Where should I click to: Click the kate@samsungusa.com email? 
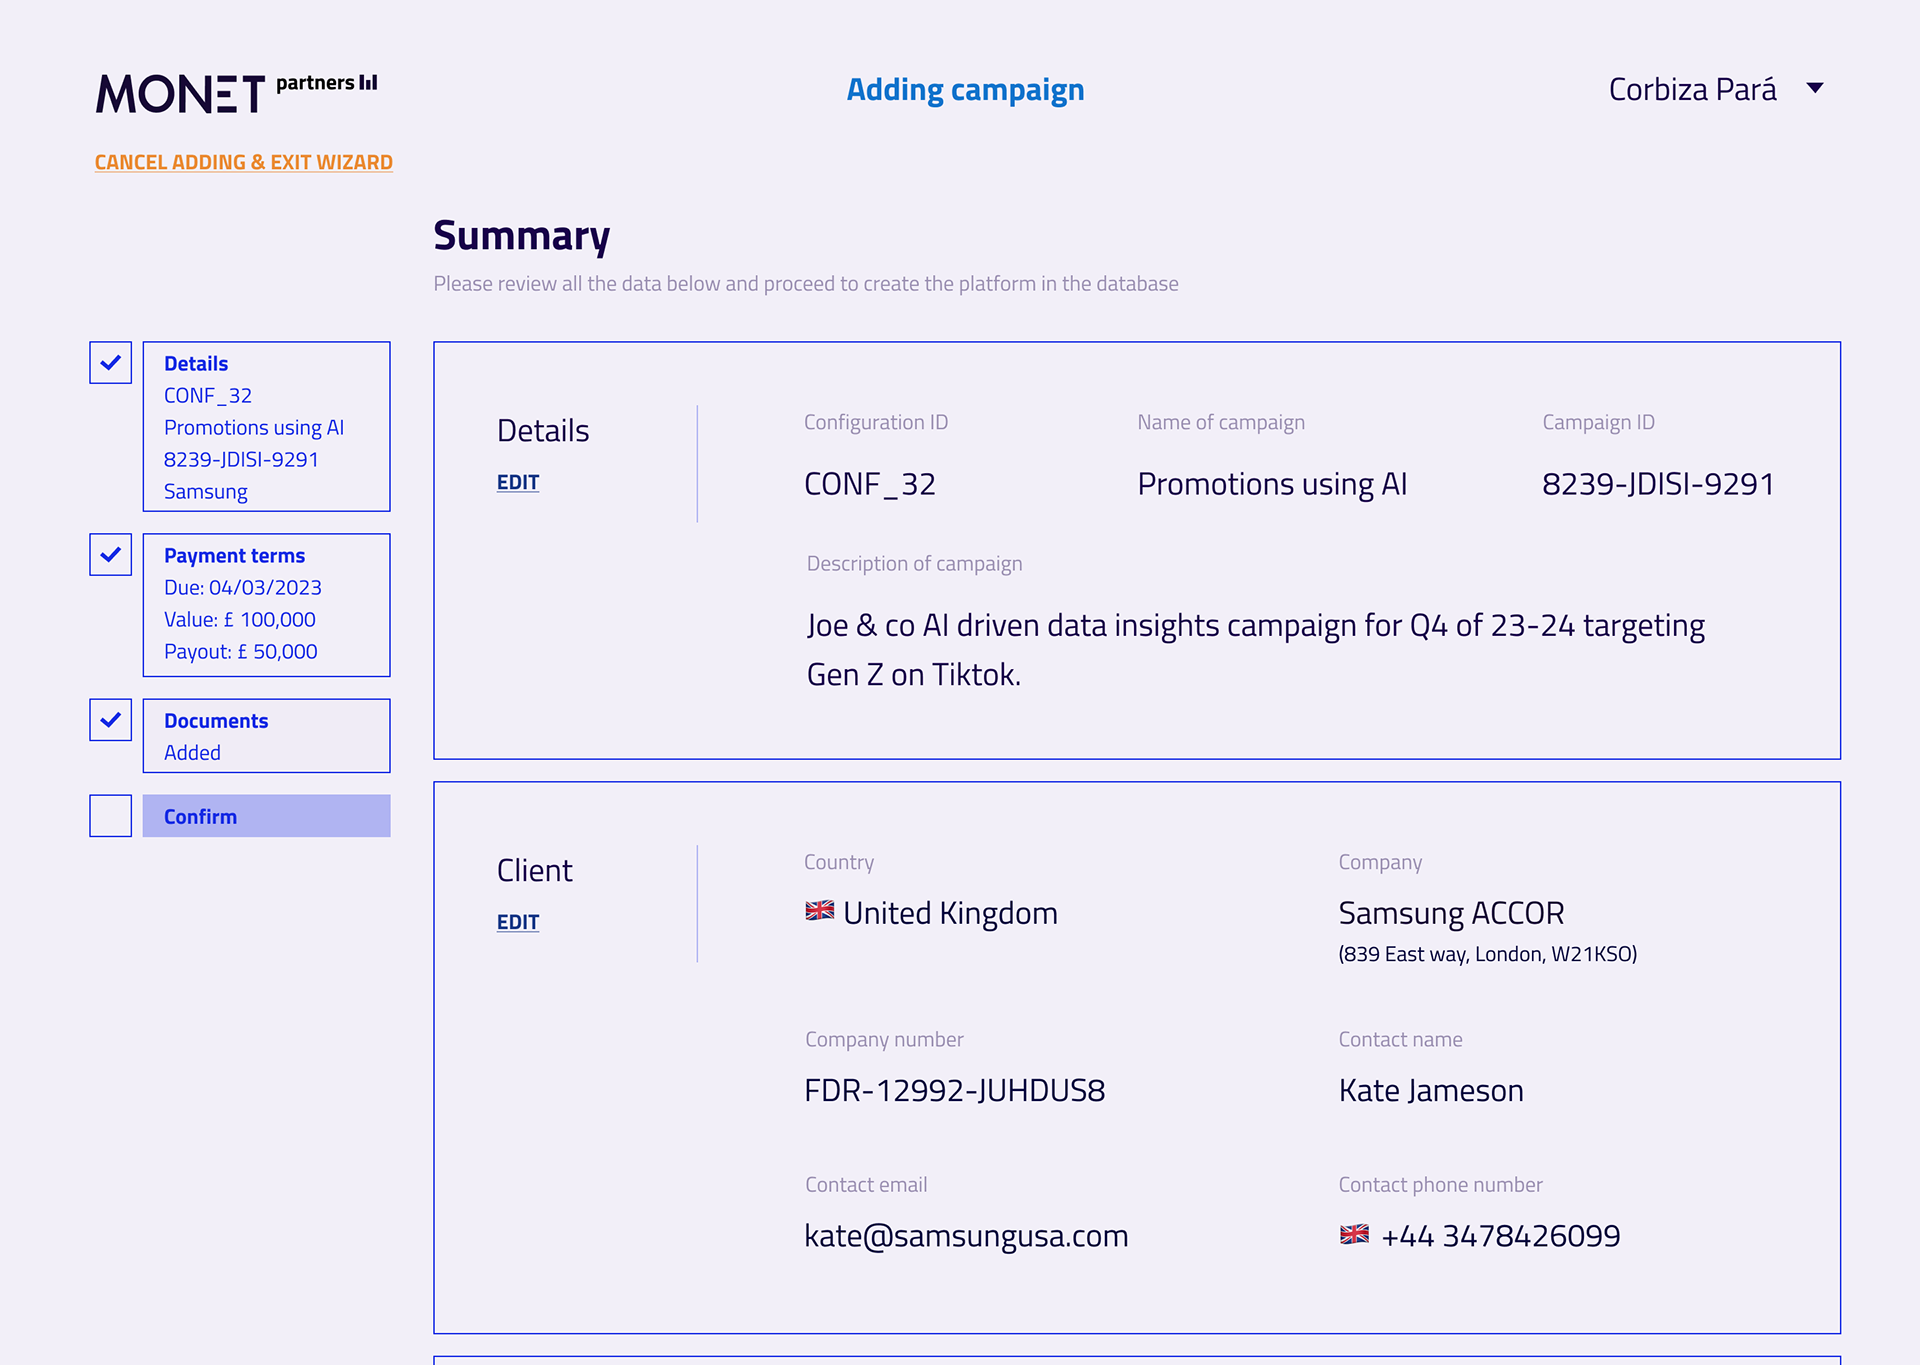966,1237
